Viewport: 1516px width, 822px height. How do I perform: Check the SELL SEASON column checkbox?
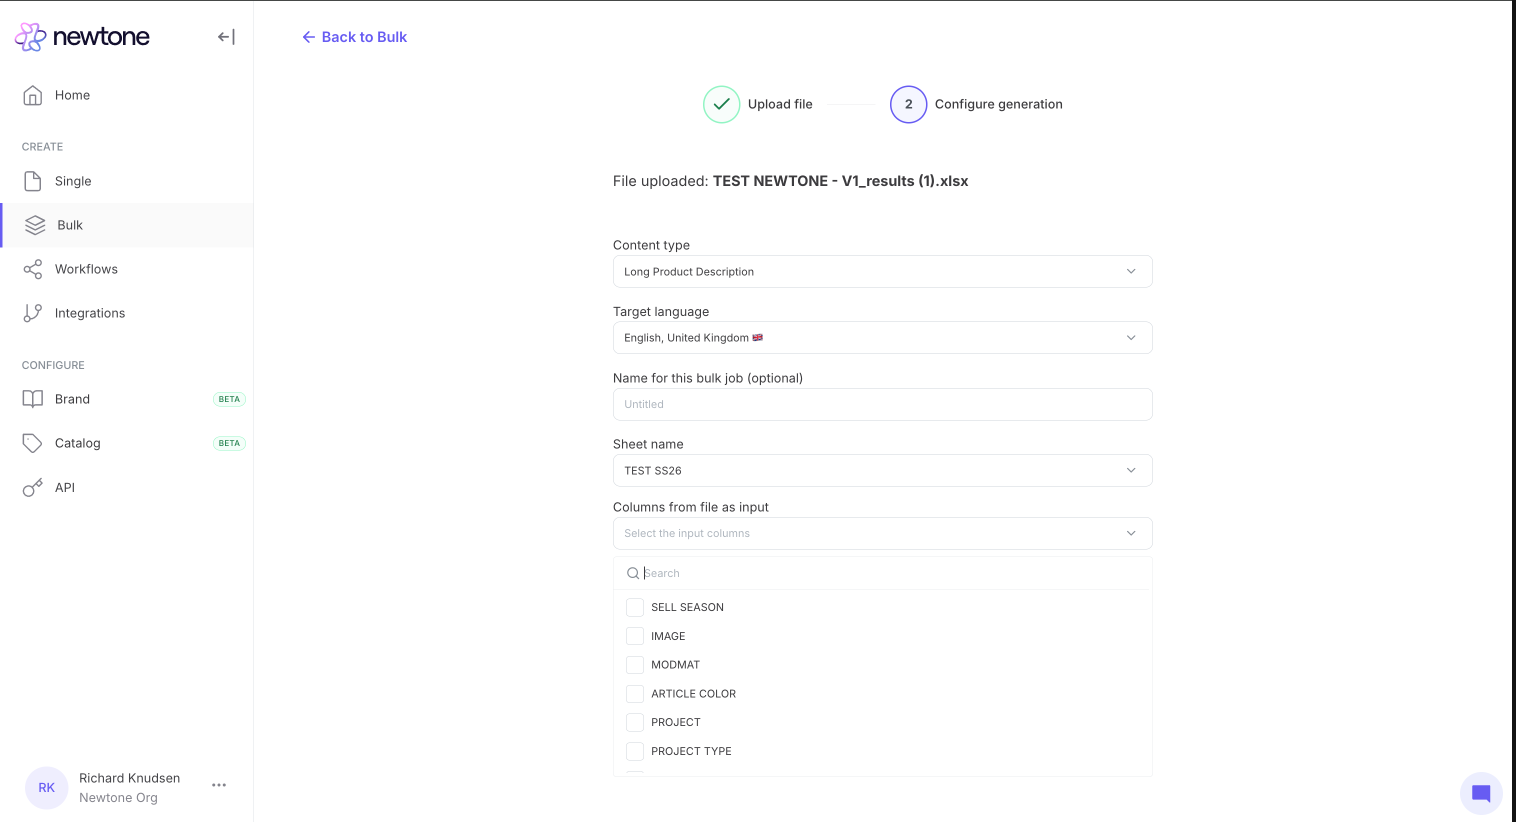pos(635,607)
